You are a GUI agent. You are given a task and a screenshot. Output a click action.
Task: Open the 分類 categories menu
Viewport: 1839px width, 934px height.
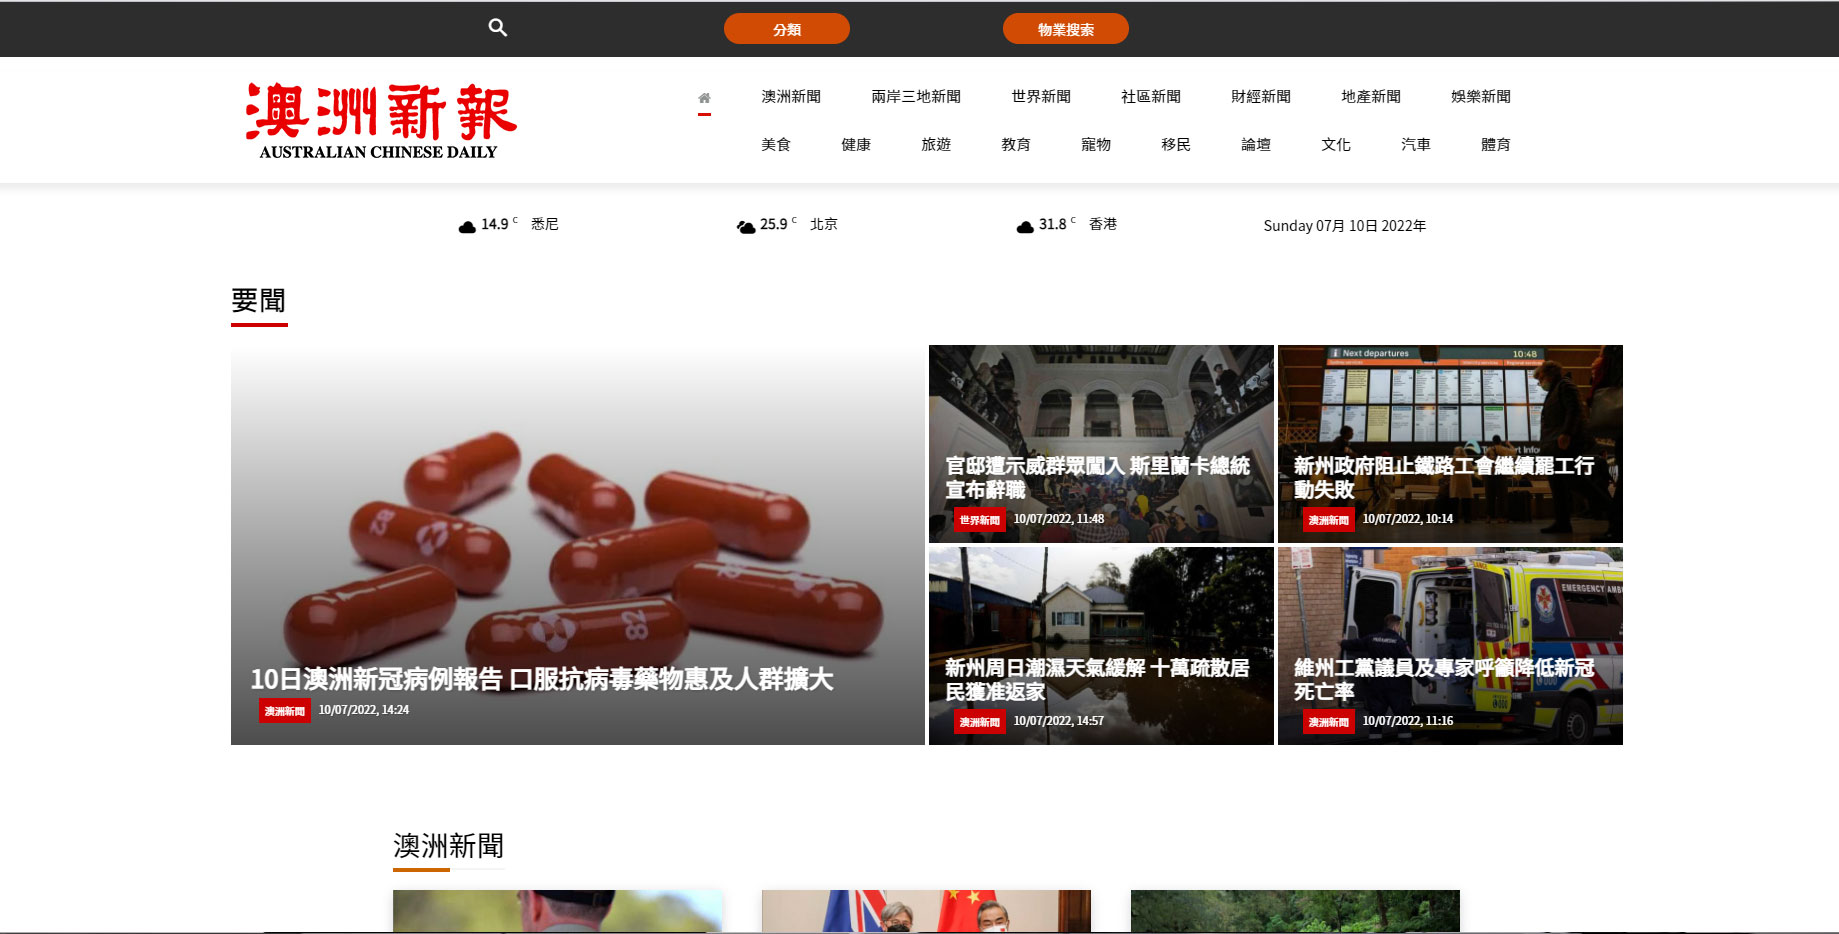click(786, 28)
